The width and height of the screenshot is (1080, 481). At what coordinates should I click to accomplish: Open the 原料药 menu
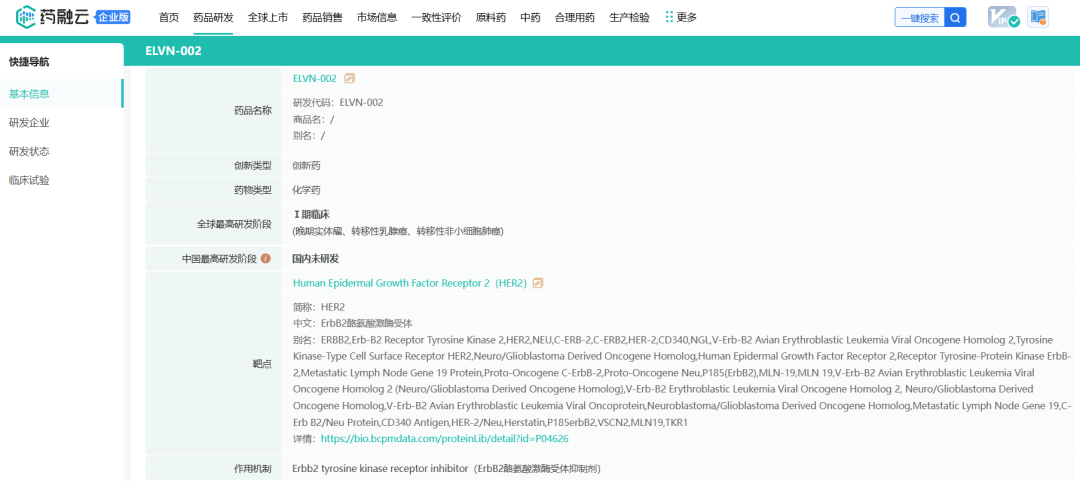pos(490,18)
